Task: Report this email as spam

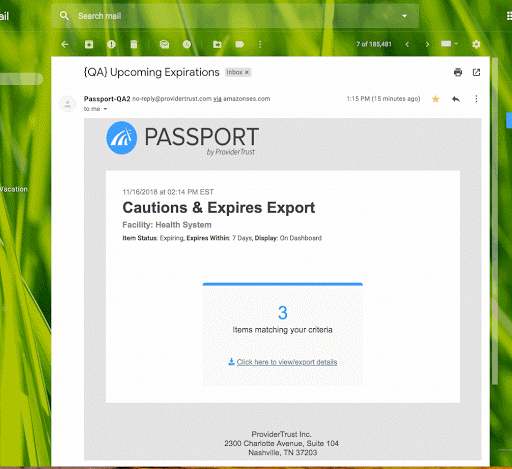Action: (x=111, y=44)
